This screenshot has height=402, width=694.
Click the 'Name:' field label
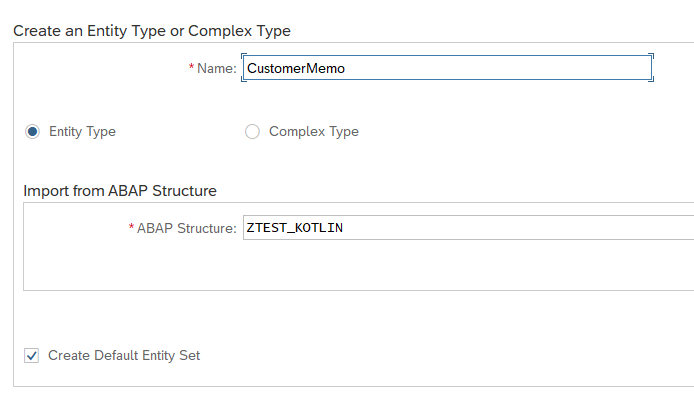217,68
